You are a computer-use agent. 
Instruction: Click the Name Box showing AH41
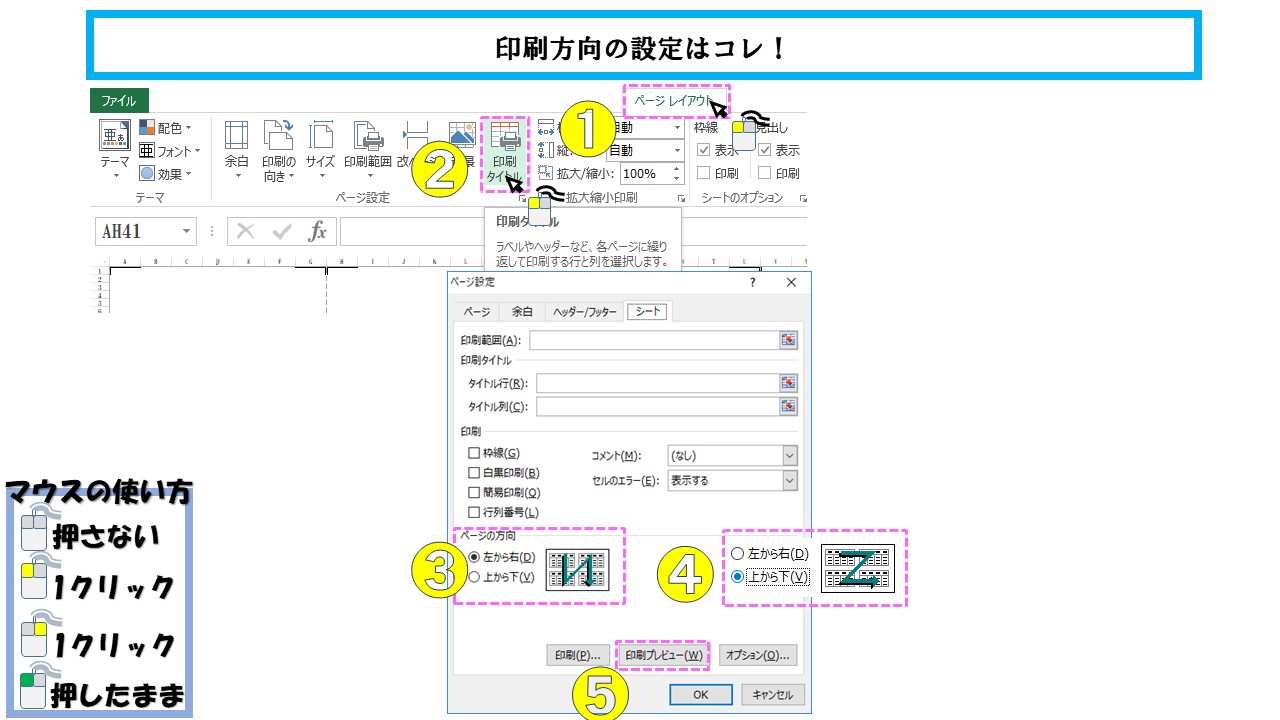pyautogui.click(x=145, y=232)
